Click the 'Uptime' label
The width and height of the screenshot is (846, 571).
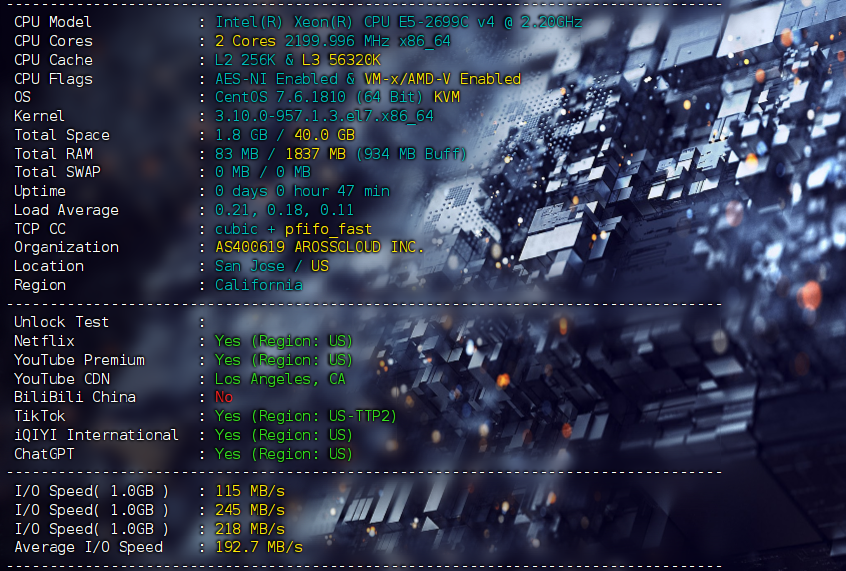point(40,191)
